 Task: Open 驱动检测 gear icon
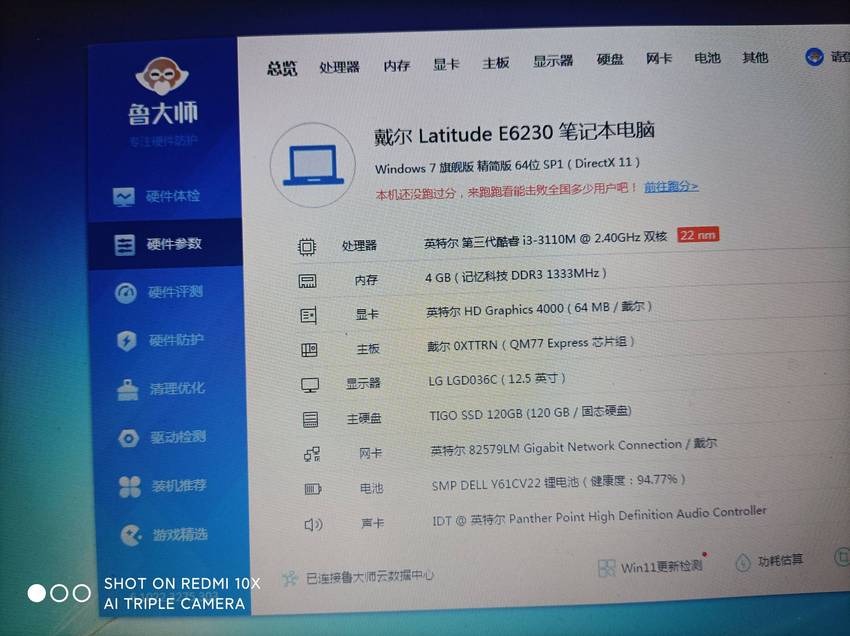pyautogui.click(x=128, y=438)
